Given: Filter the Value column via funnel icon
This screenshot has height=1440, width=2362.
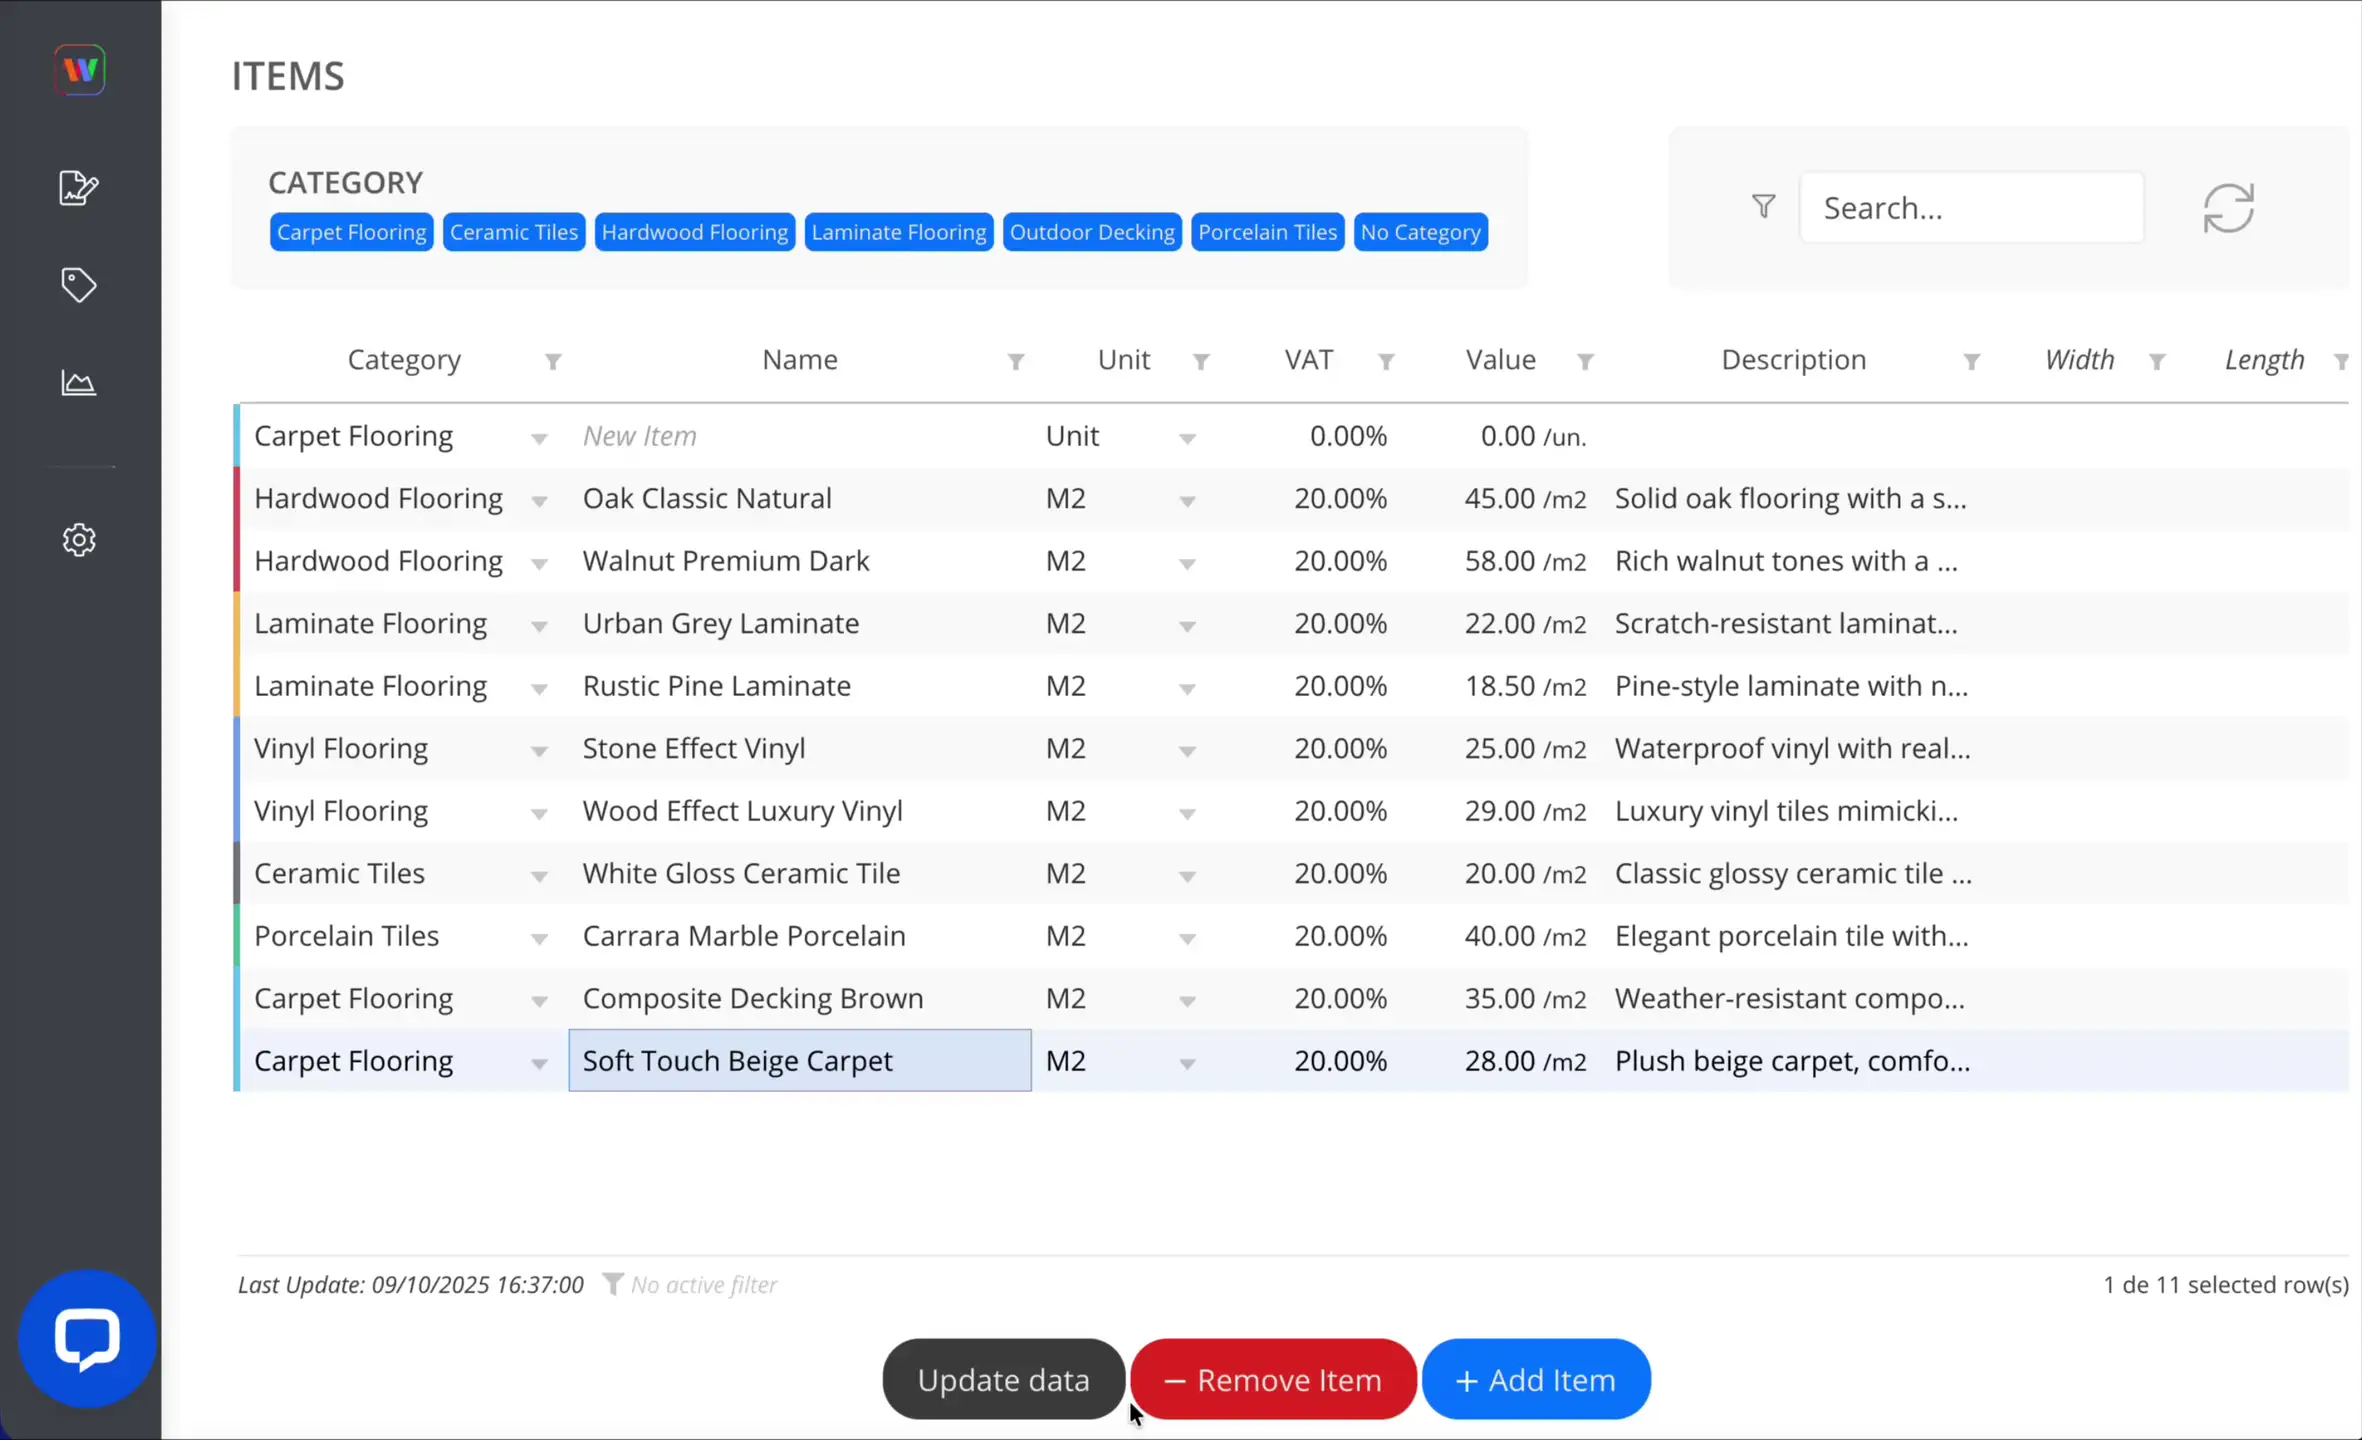Looking at the screenshot, I should coord(1584,361).
